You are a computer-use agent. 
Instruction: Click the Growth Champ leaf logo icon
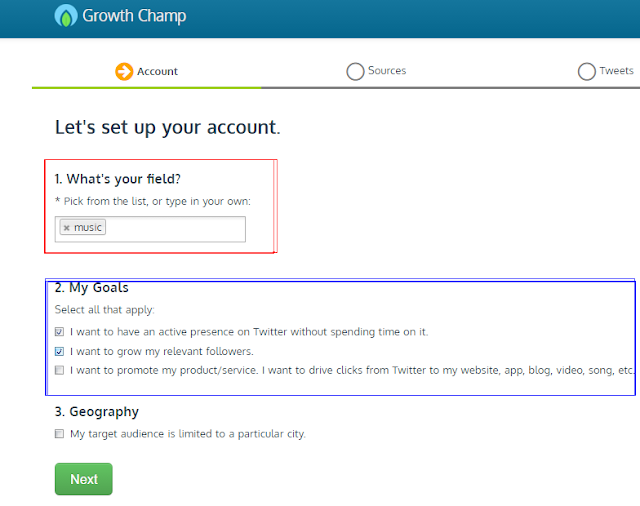[x=66, y=16]
